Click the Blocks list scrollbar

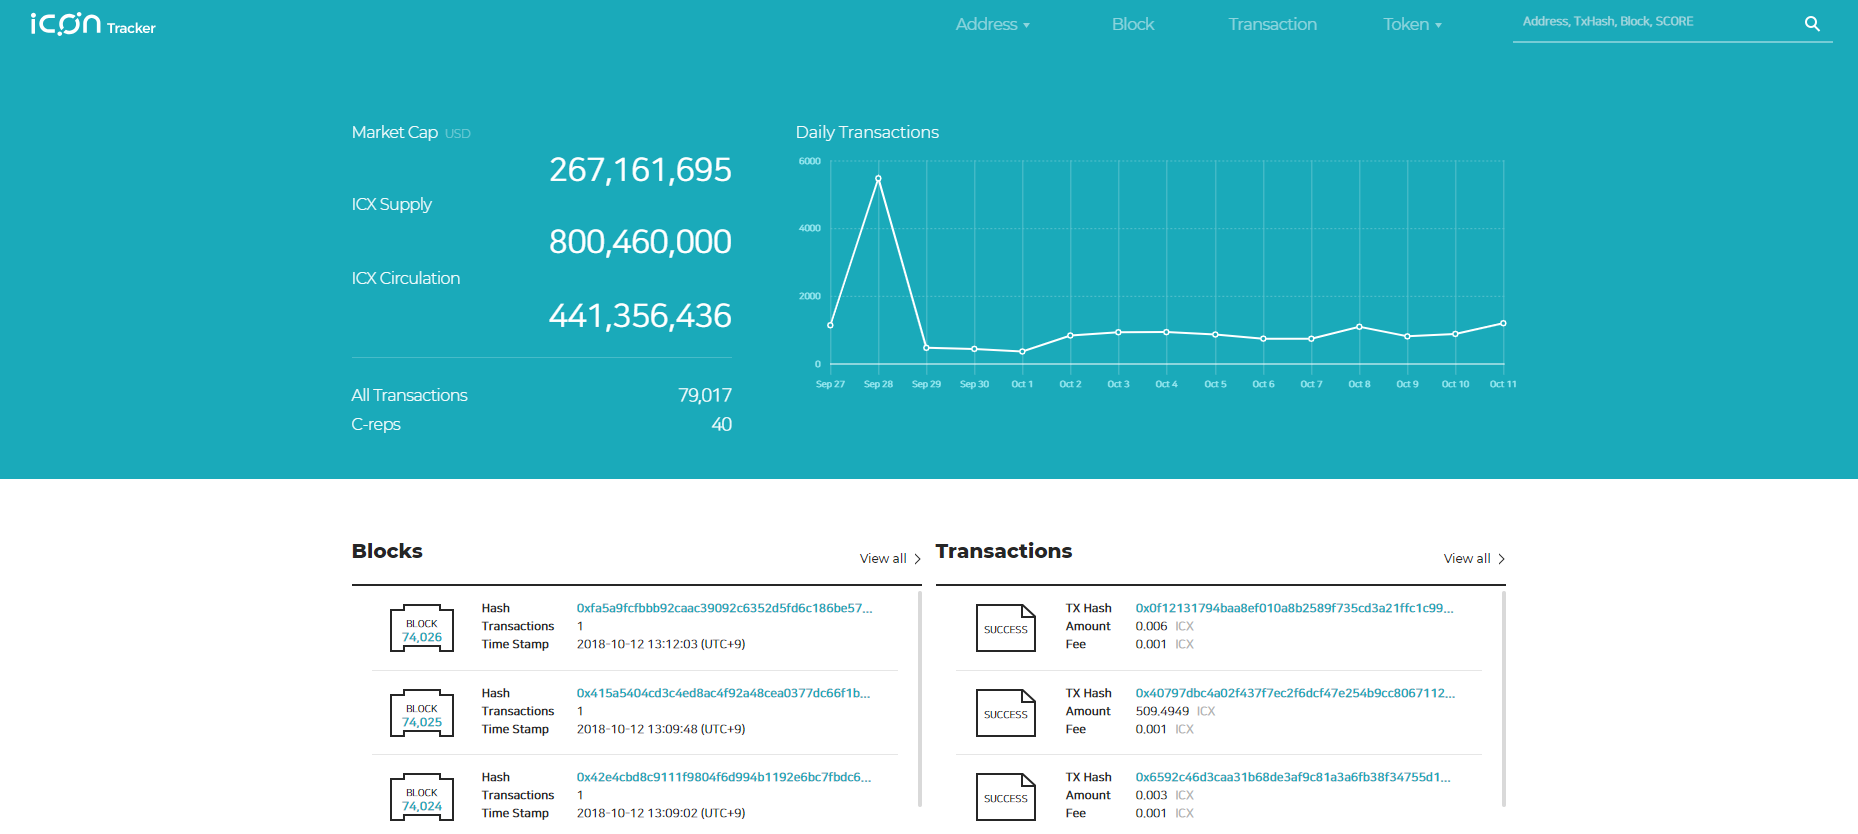(x=920, y=698)
